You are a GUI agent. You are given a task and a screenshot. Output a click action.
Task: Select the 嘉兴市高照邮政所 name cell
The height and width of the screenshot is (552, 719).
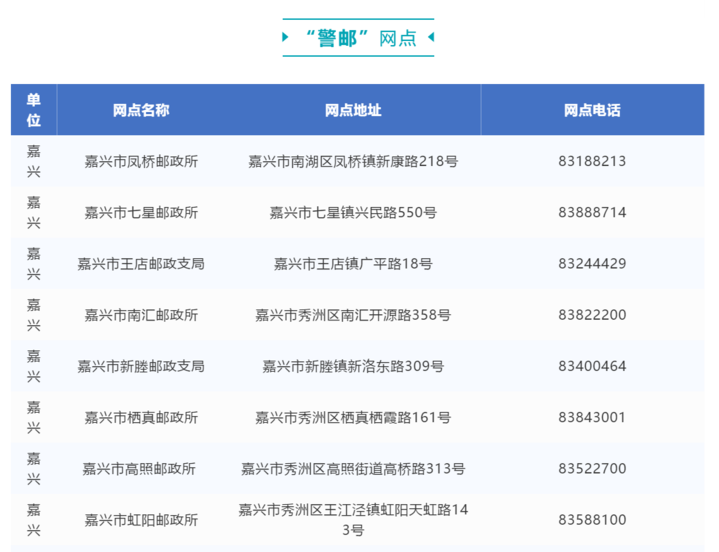point(139,469)
